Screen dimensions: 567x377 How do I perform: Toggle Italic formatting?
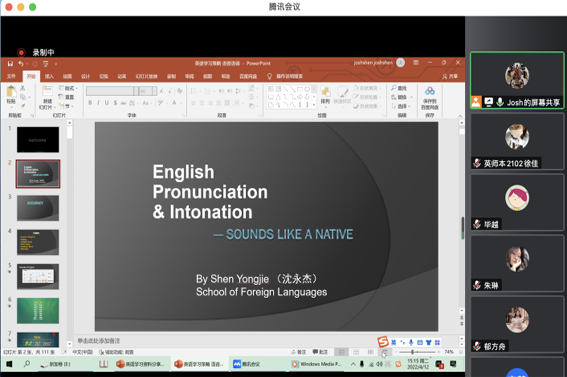[98, 103]
